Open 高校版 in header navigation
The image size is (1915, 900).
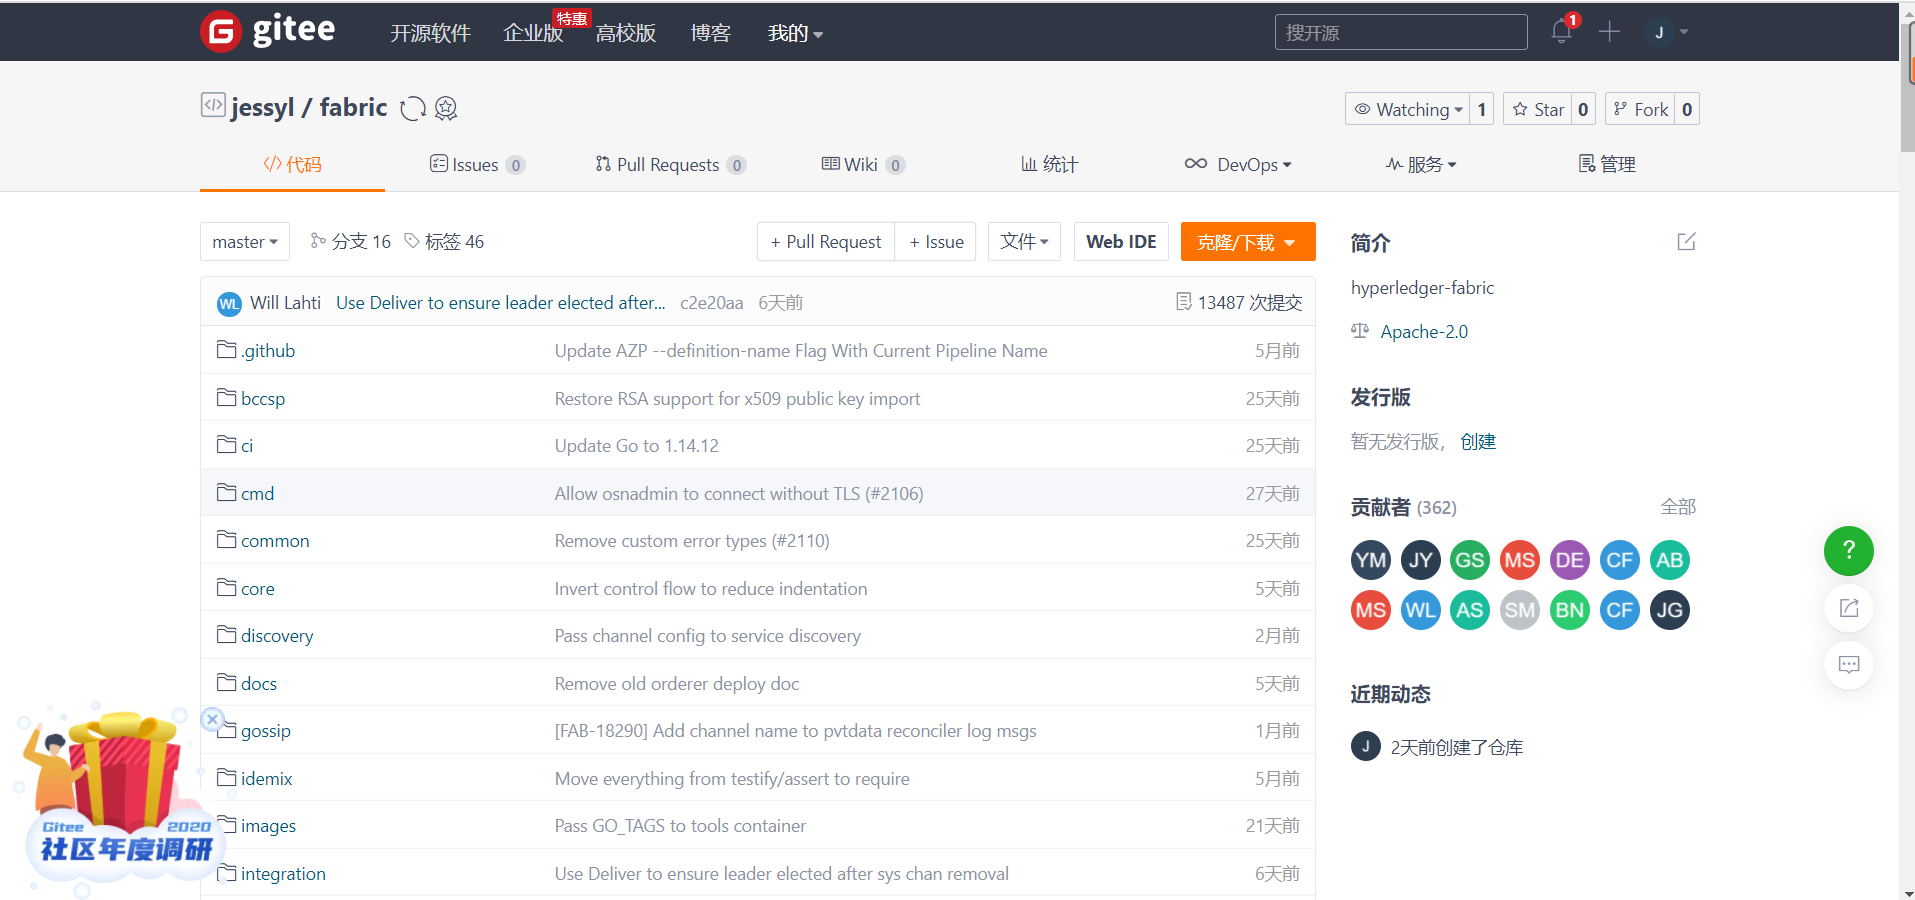[x=626, y=33]
